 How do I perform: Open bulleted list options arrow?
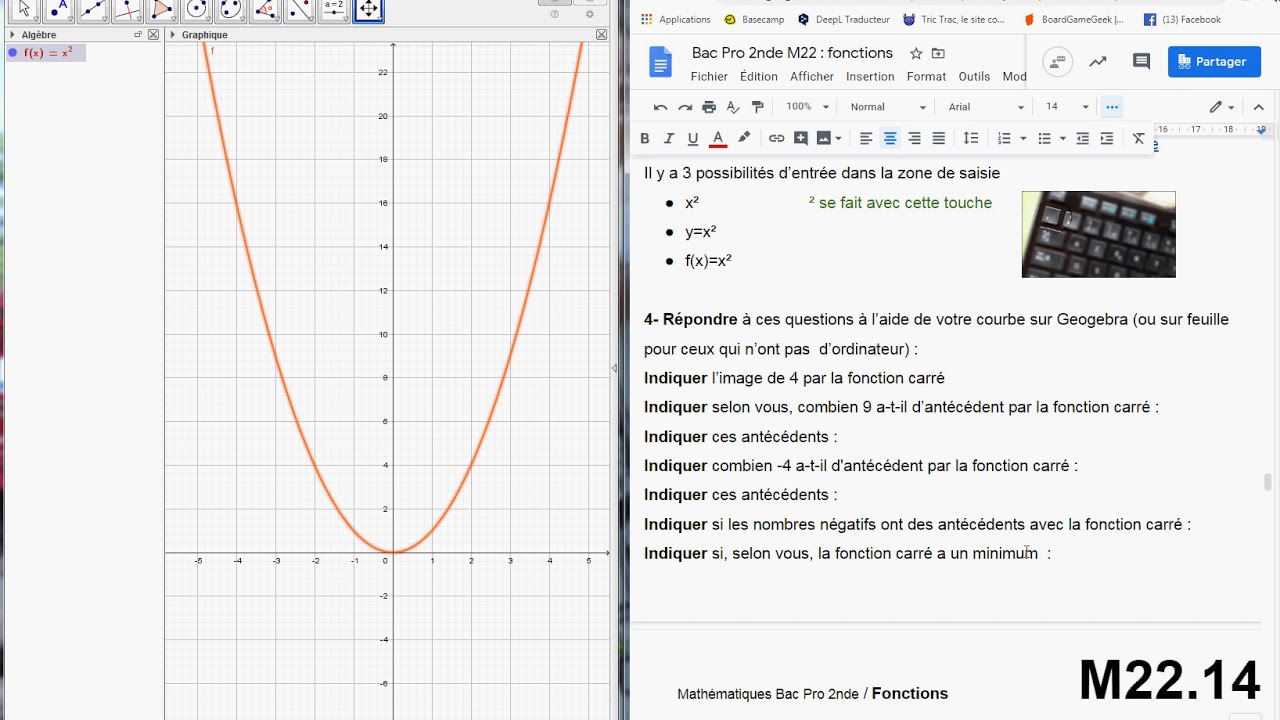pyautogui.click(x=1063, y=138)
